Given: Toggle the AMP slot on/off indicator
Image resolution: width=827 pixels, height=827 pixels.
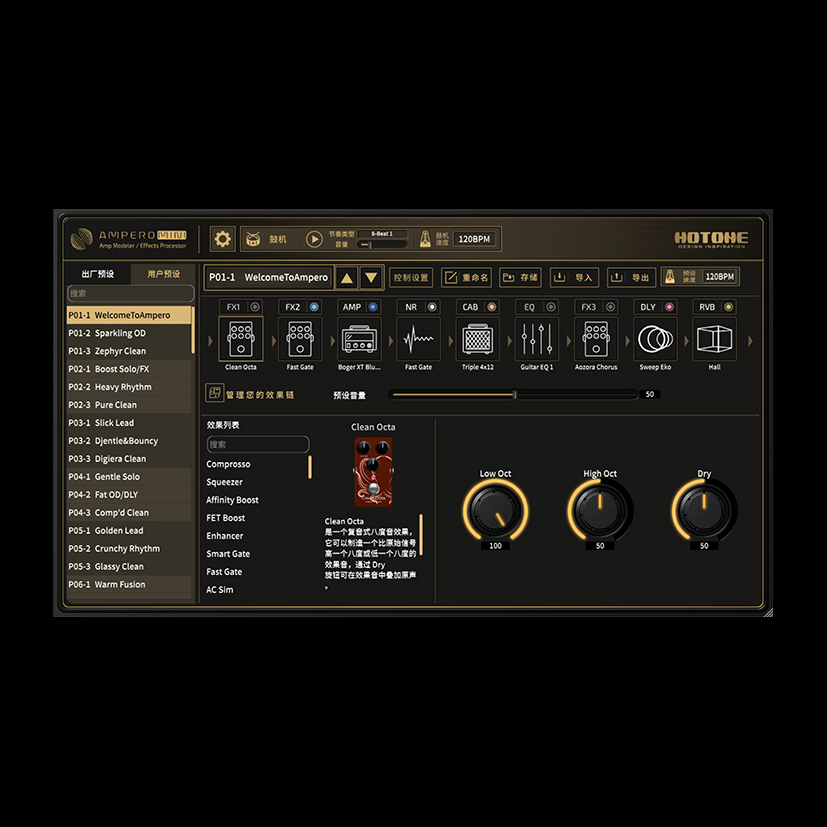Looking at the screenshot, I should (x=373, y=307).
